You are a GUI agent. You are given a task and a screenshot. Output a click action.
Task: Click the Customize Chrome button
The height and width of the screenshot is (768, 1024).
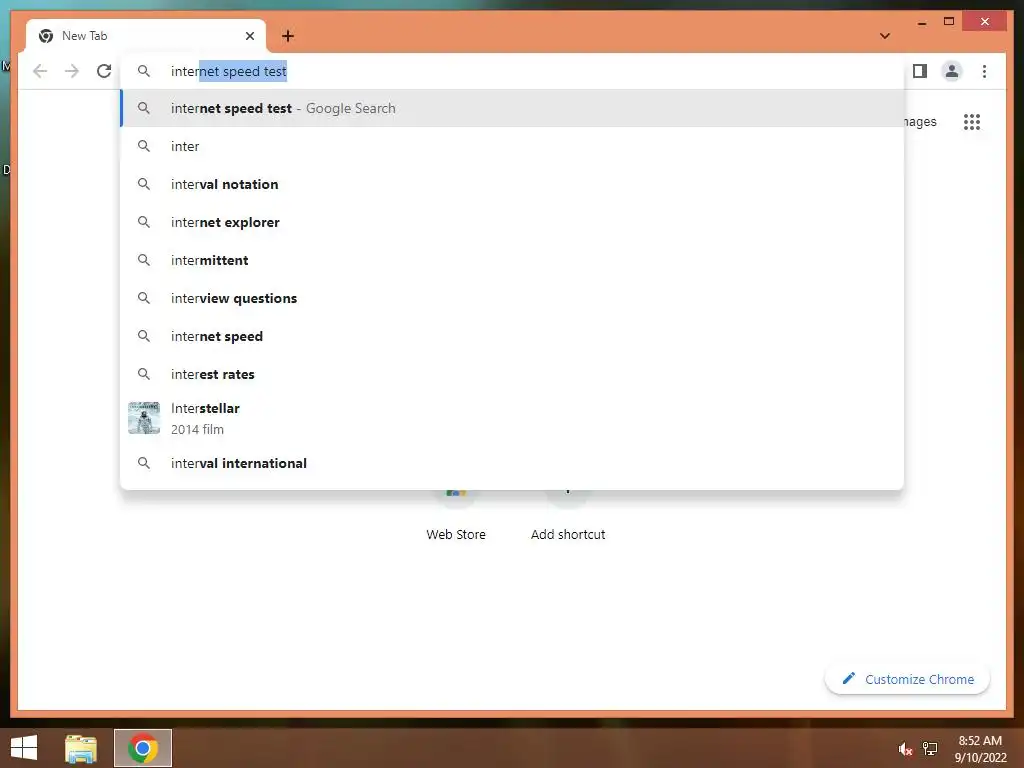(x=907, y=679)
